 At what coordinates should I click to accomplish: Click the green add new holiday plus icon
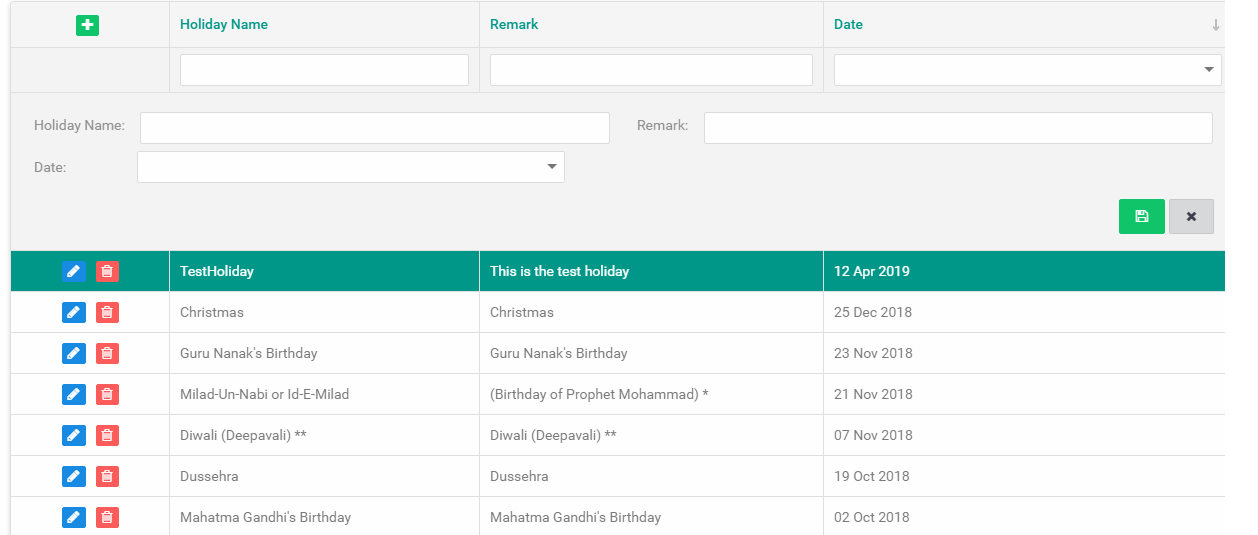pyautogui.click(x=87, y=25)
